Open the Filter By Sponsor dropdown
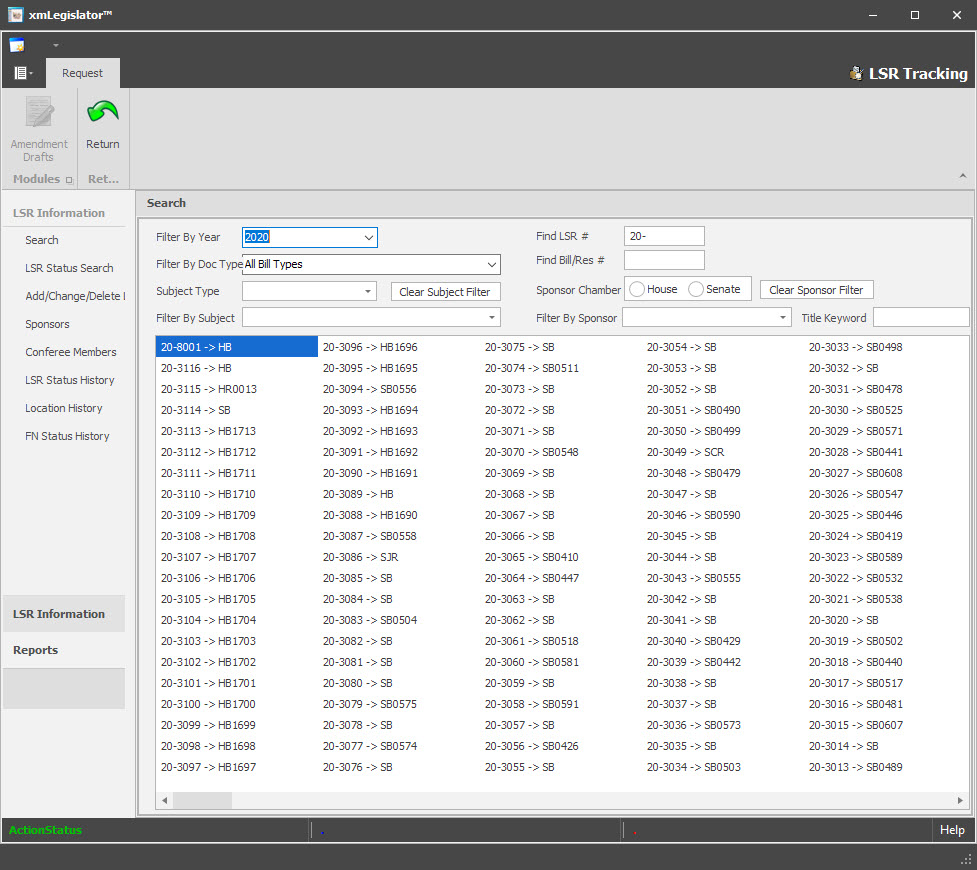Screen dimensions: 977x870 pyautogui.click(x=783, y=318)
